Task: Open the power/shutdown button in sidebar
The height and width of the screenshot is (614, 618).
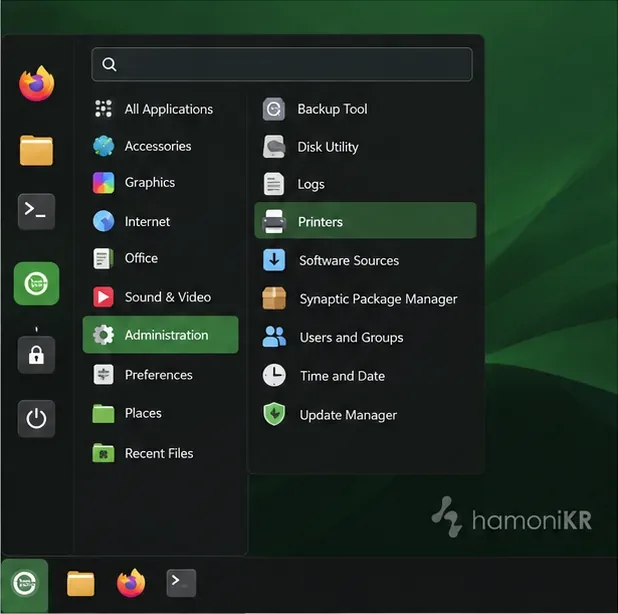Action: click(x=36, y=419)
